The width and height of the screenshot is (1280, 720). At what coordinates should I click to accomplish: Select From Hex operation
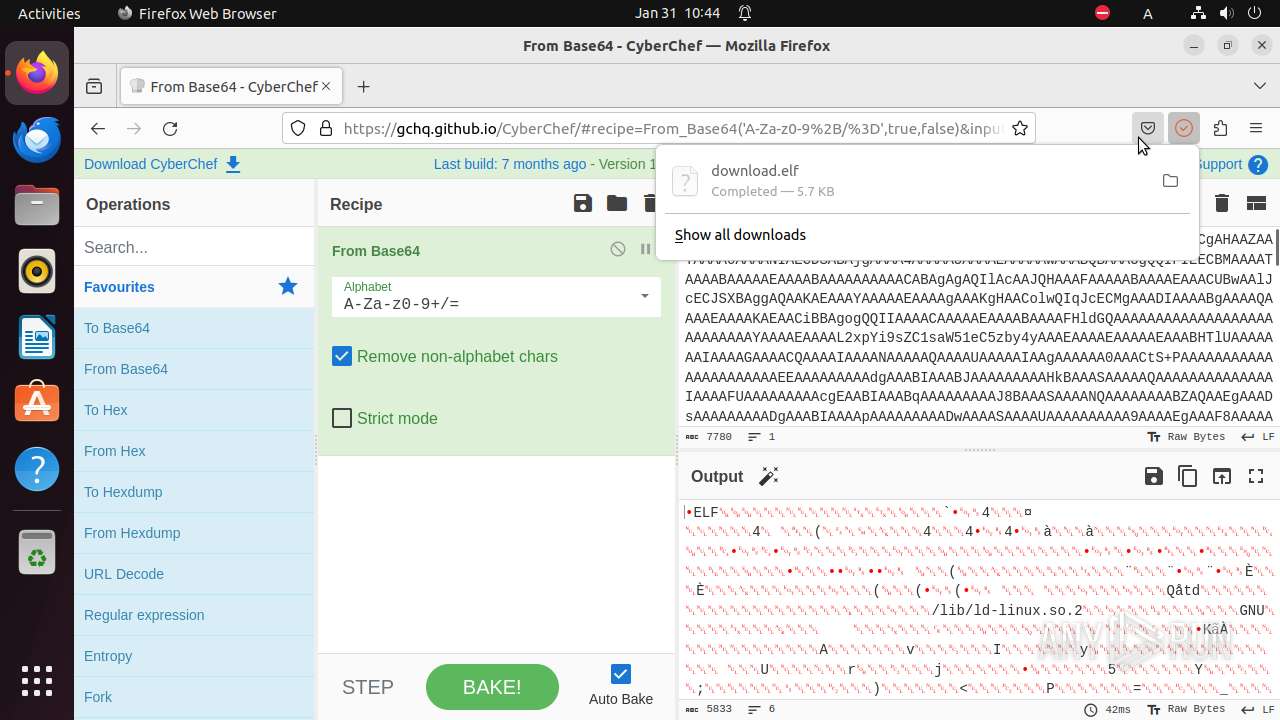(194, 451)
